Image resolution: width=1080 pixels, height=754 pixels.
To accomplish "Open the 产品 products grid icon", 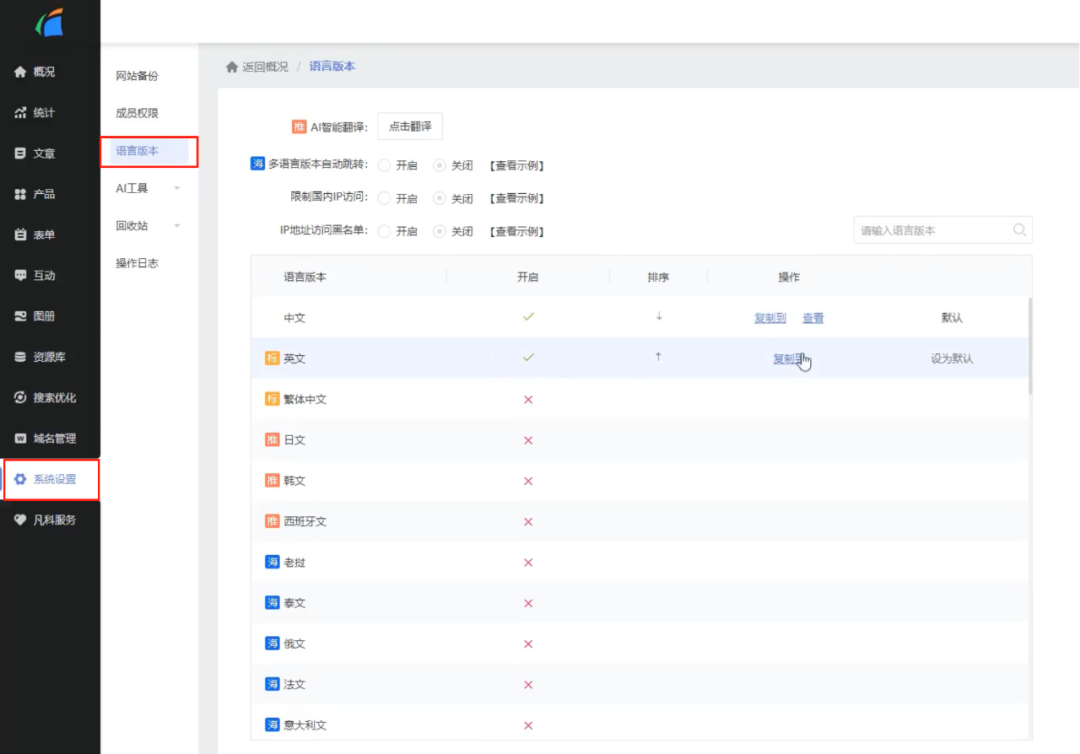I will (x=20, y=194).
